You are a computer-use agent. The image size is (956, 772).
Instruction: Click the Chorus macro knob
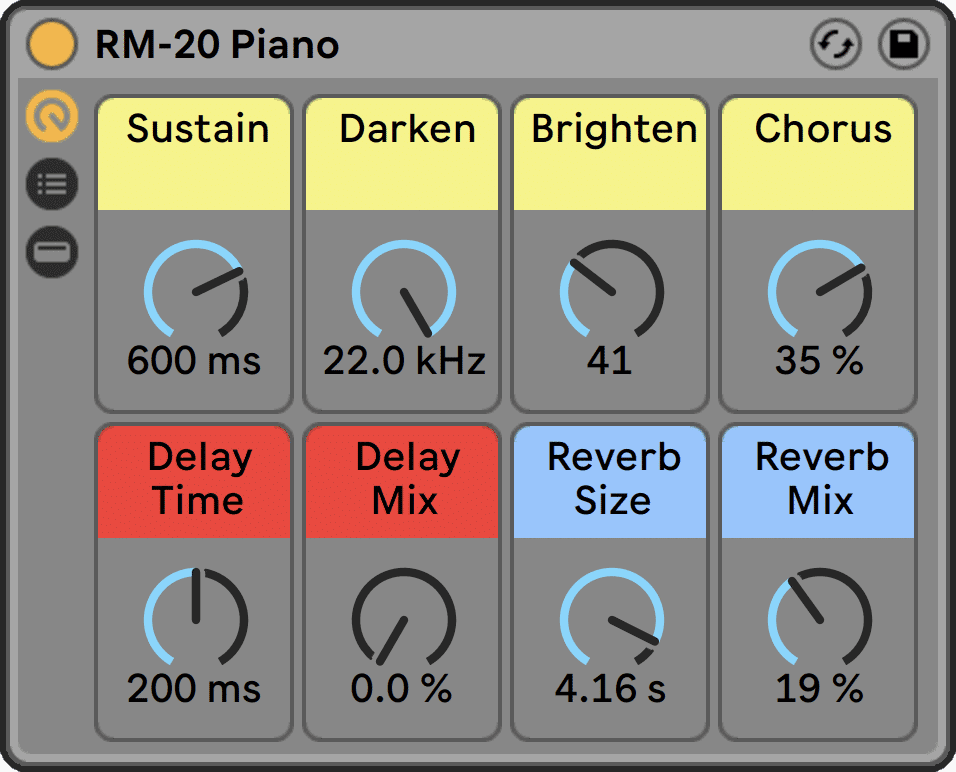coord(820,292)
